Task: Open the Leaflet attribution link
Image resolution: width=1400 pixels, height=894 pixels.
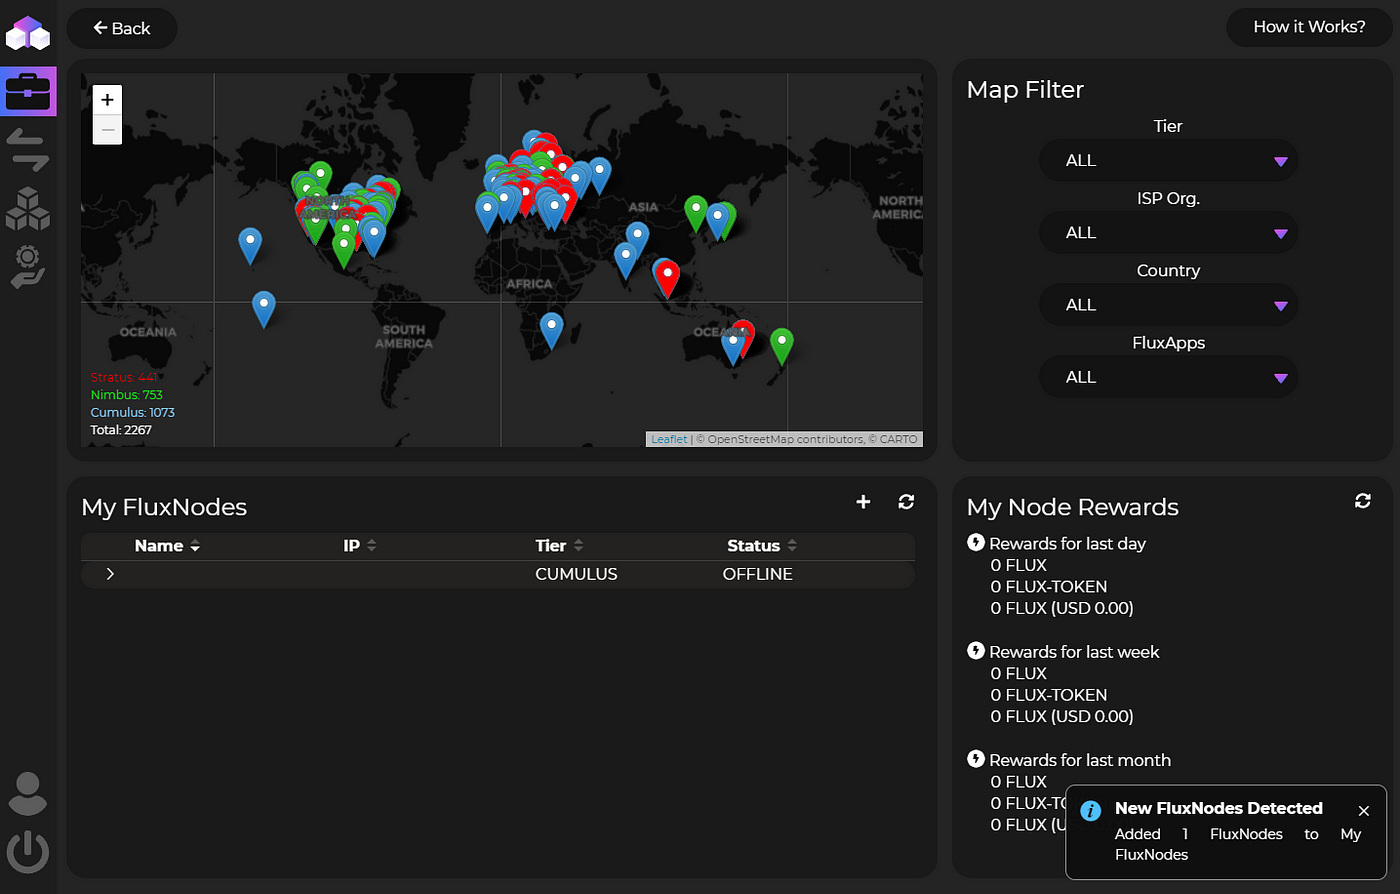Action: coord(669,439)
